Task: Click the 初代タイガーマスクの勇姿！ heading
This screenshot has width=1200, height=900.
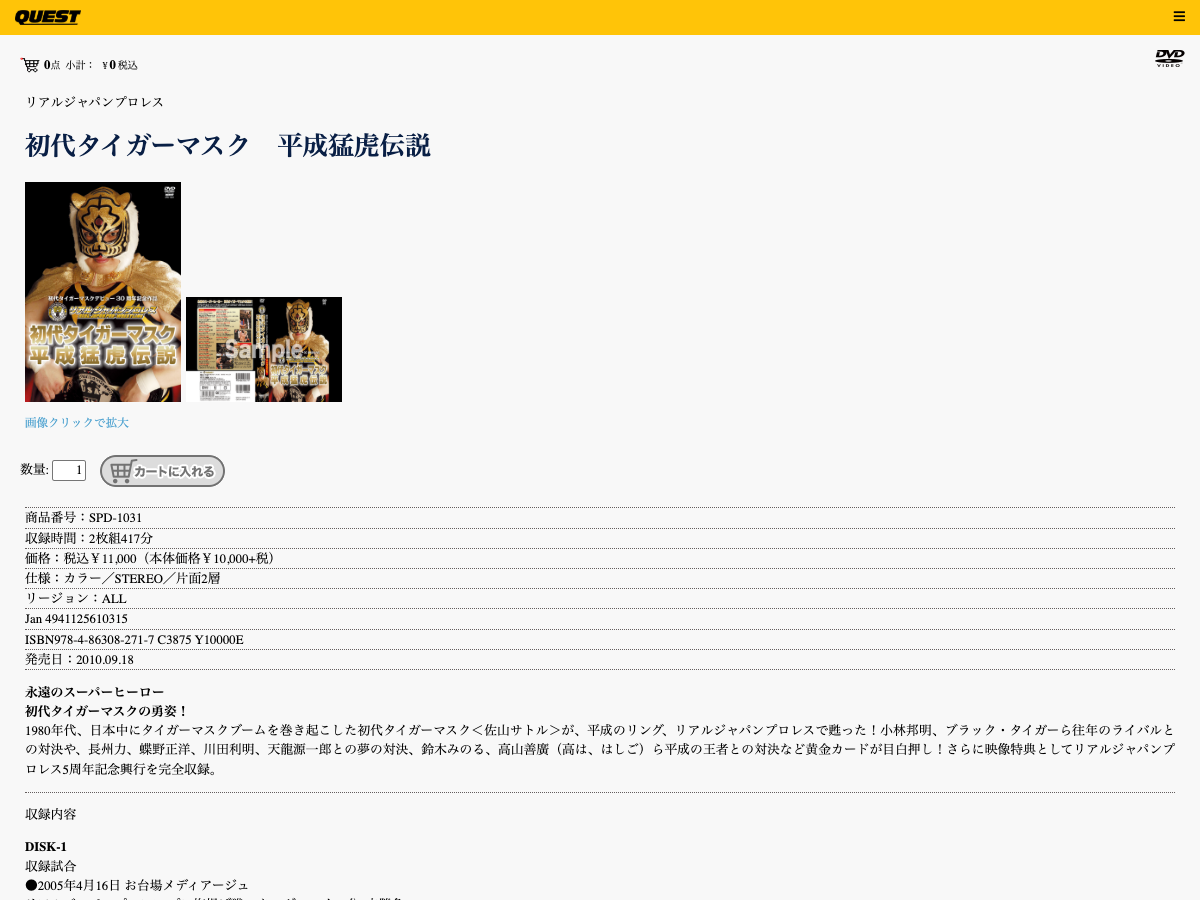Action: click(x=107, y=711)
